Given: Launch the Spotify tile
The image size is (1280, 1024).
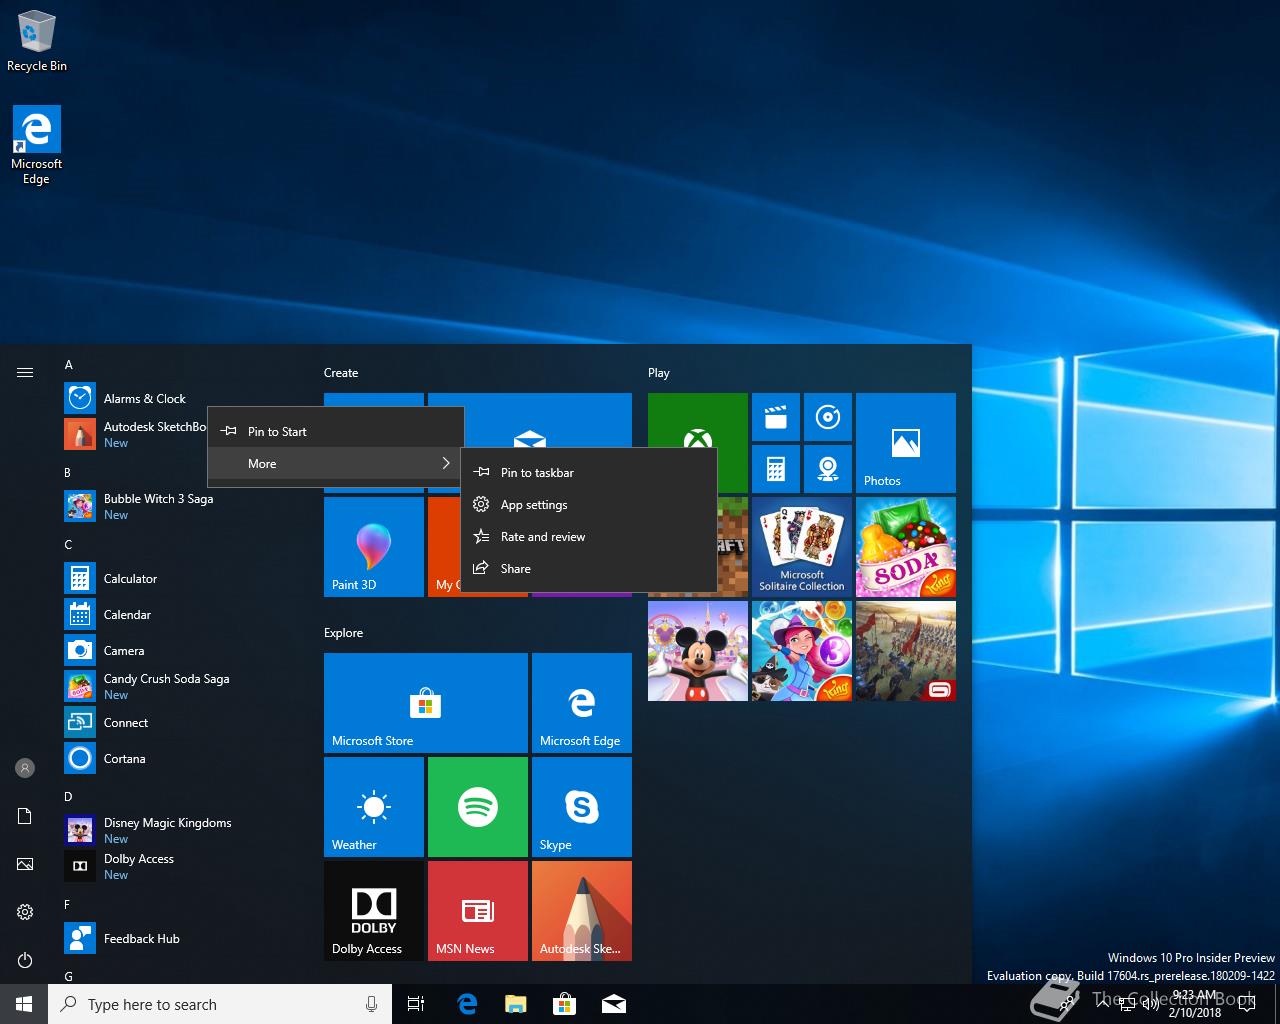Looking at the screenshot, I should [x=478, y=807].
